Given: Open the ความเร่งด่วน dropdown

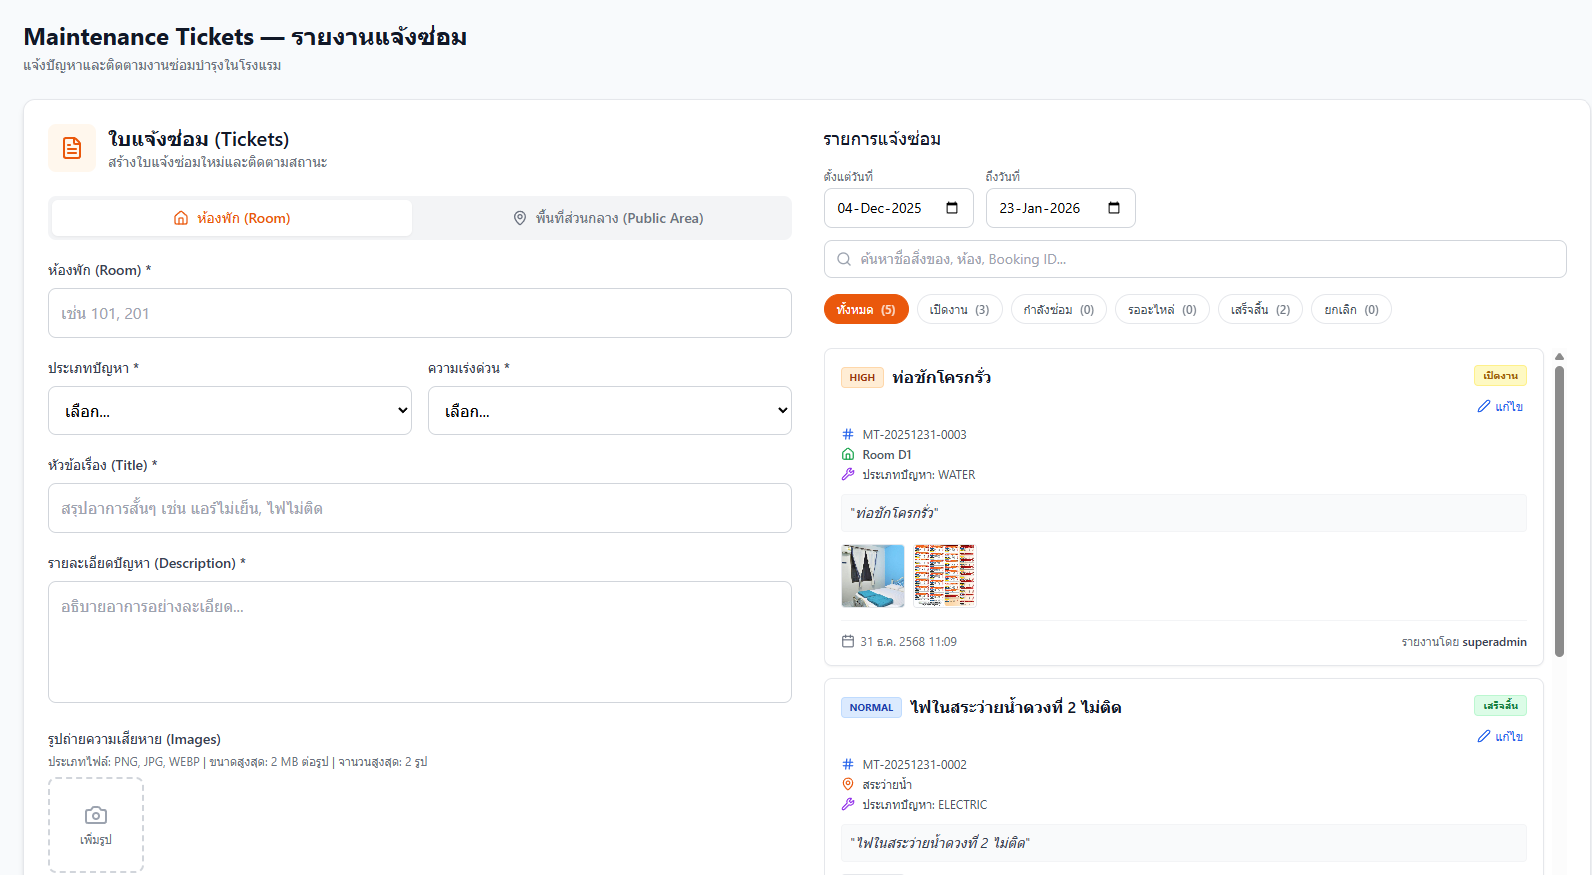Looking at the screenshot, I should tap(609, 411).
